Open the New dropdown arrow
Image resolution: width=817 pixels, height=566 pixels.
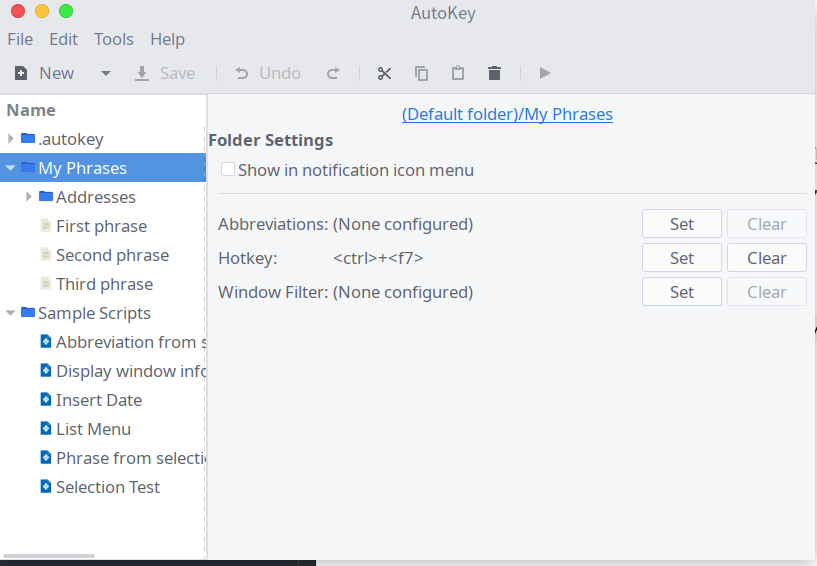click(x=106, y=73)
